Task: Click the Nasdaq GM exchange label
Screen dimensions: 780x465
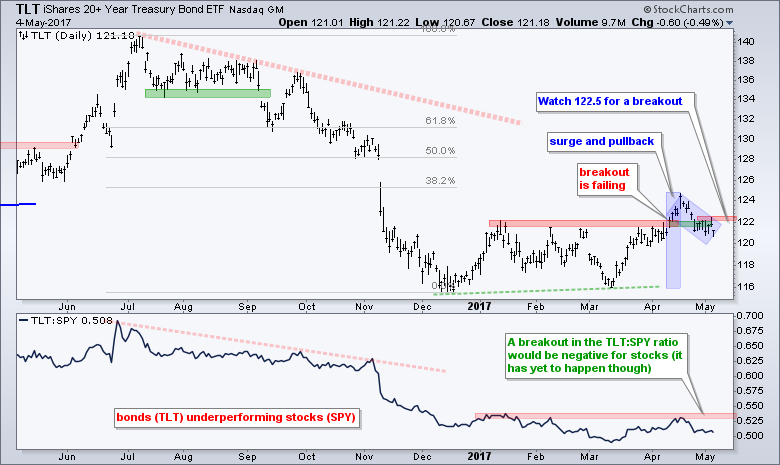Action: (256, 9)
